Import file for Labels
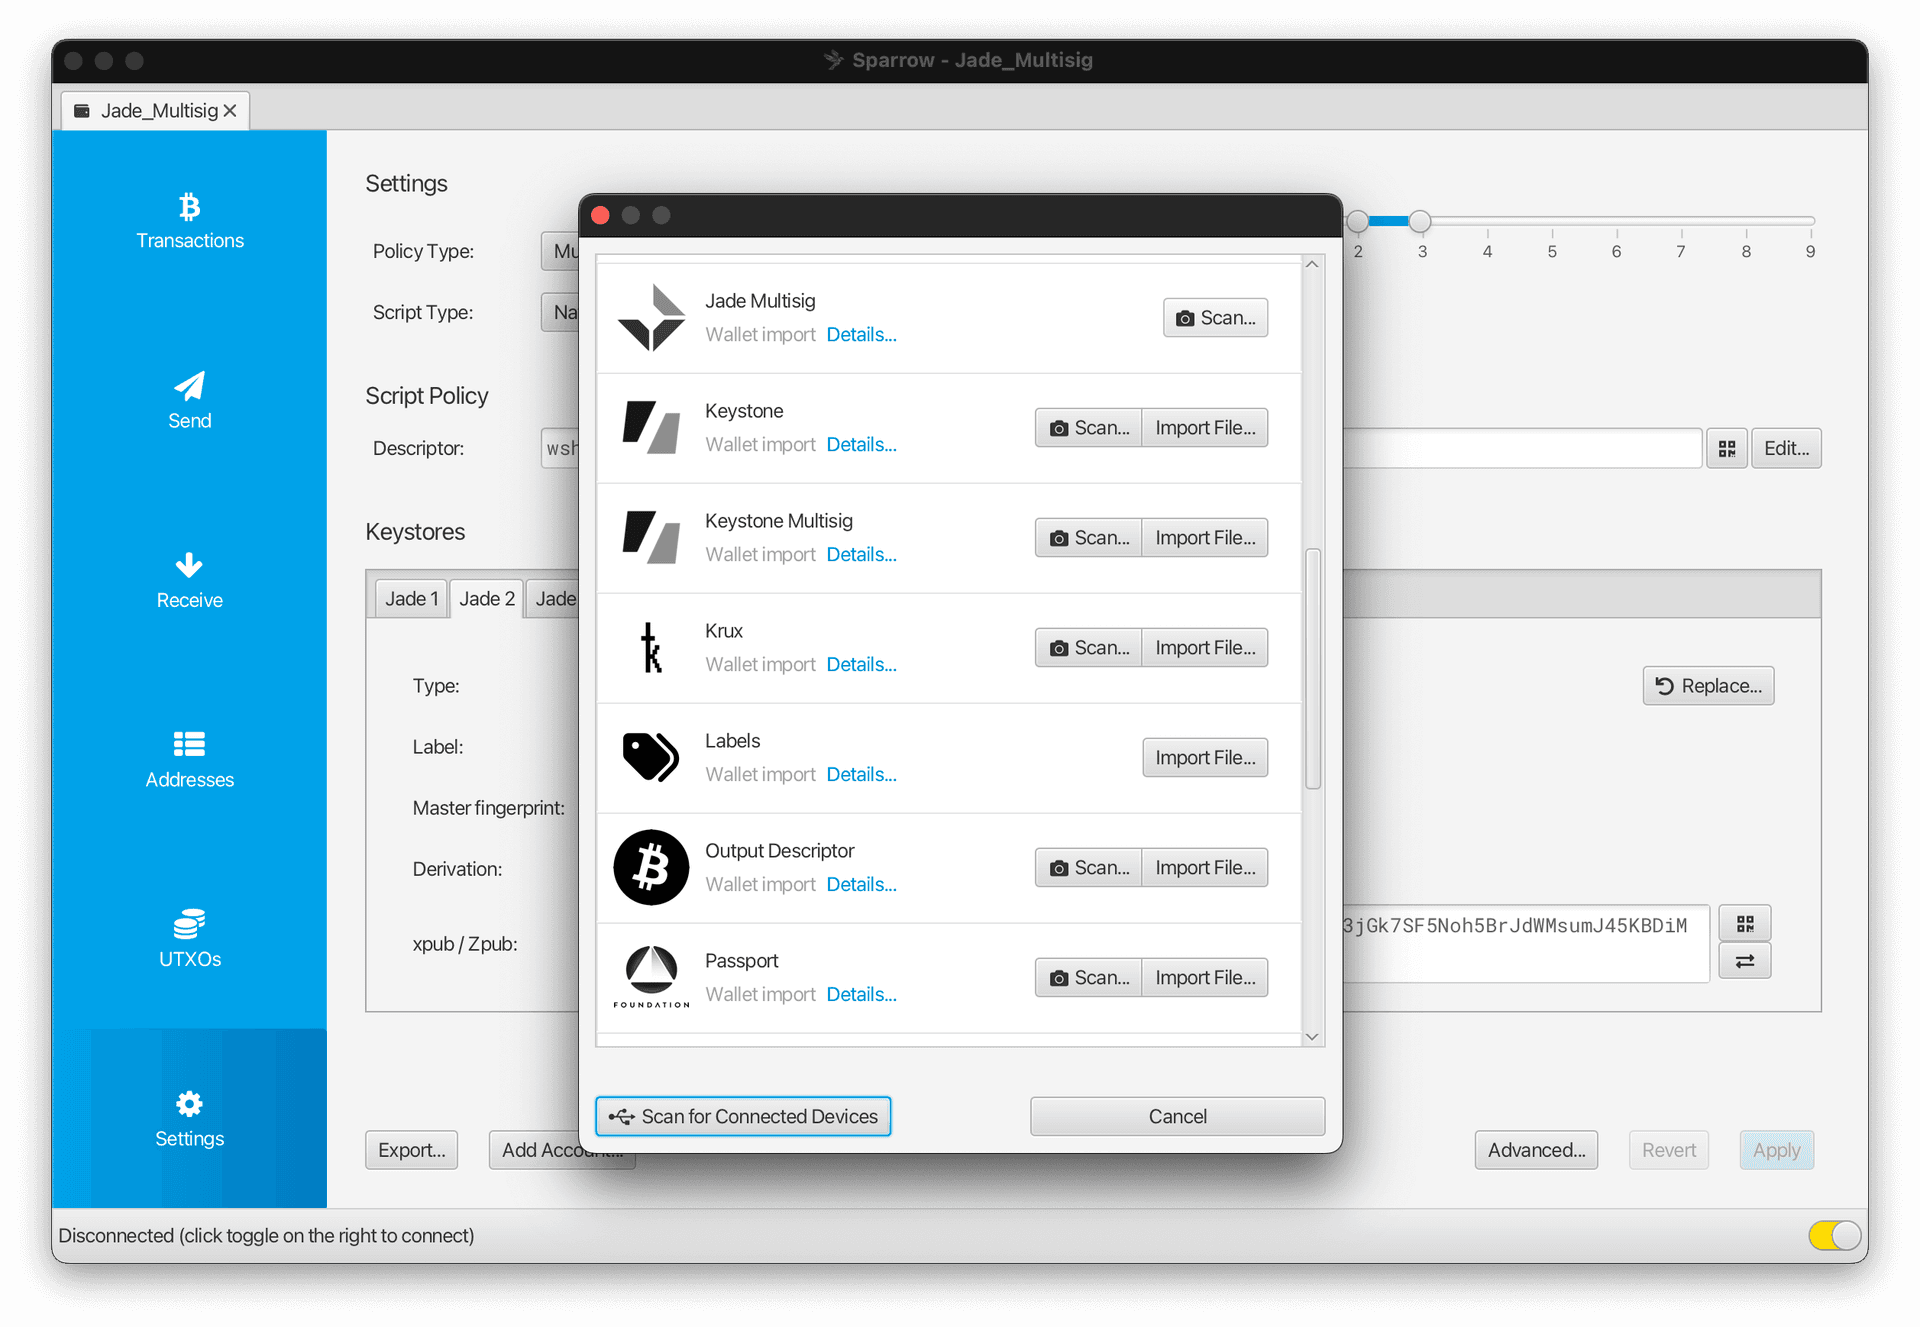The height and width of the screenshot is (1327, 1920). point(1205,758)
